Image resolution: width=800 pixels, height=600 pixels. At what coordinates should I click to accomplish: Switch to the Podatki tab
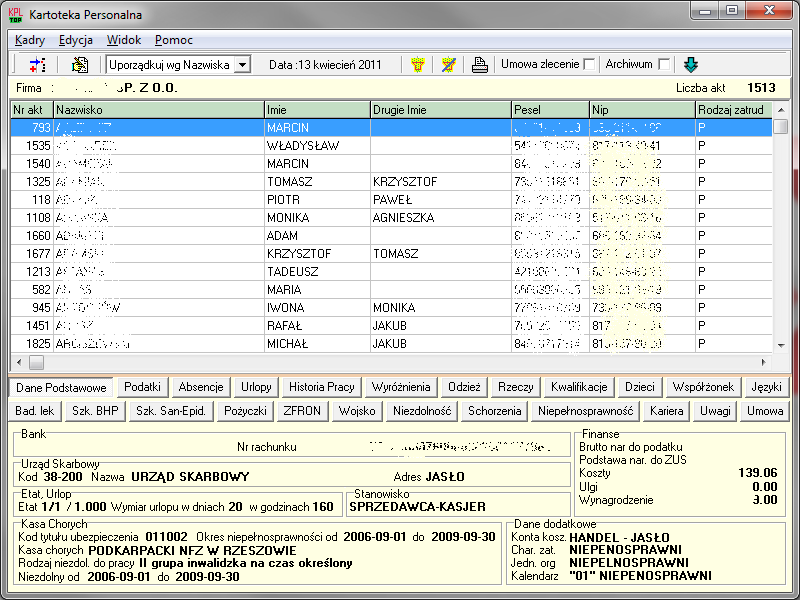coord(142,387)
